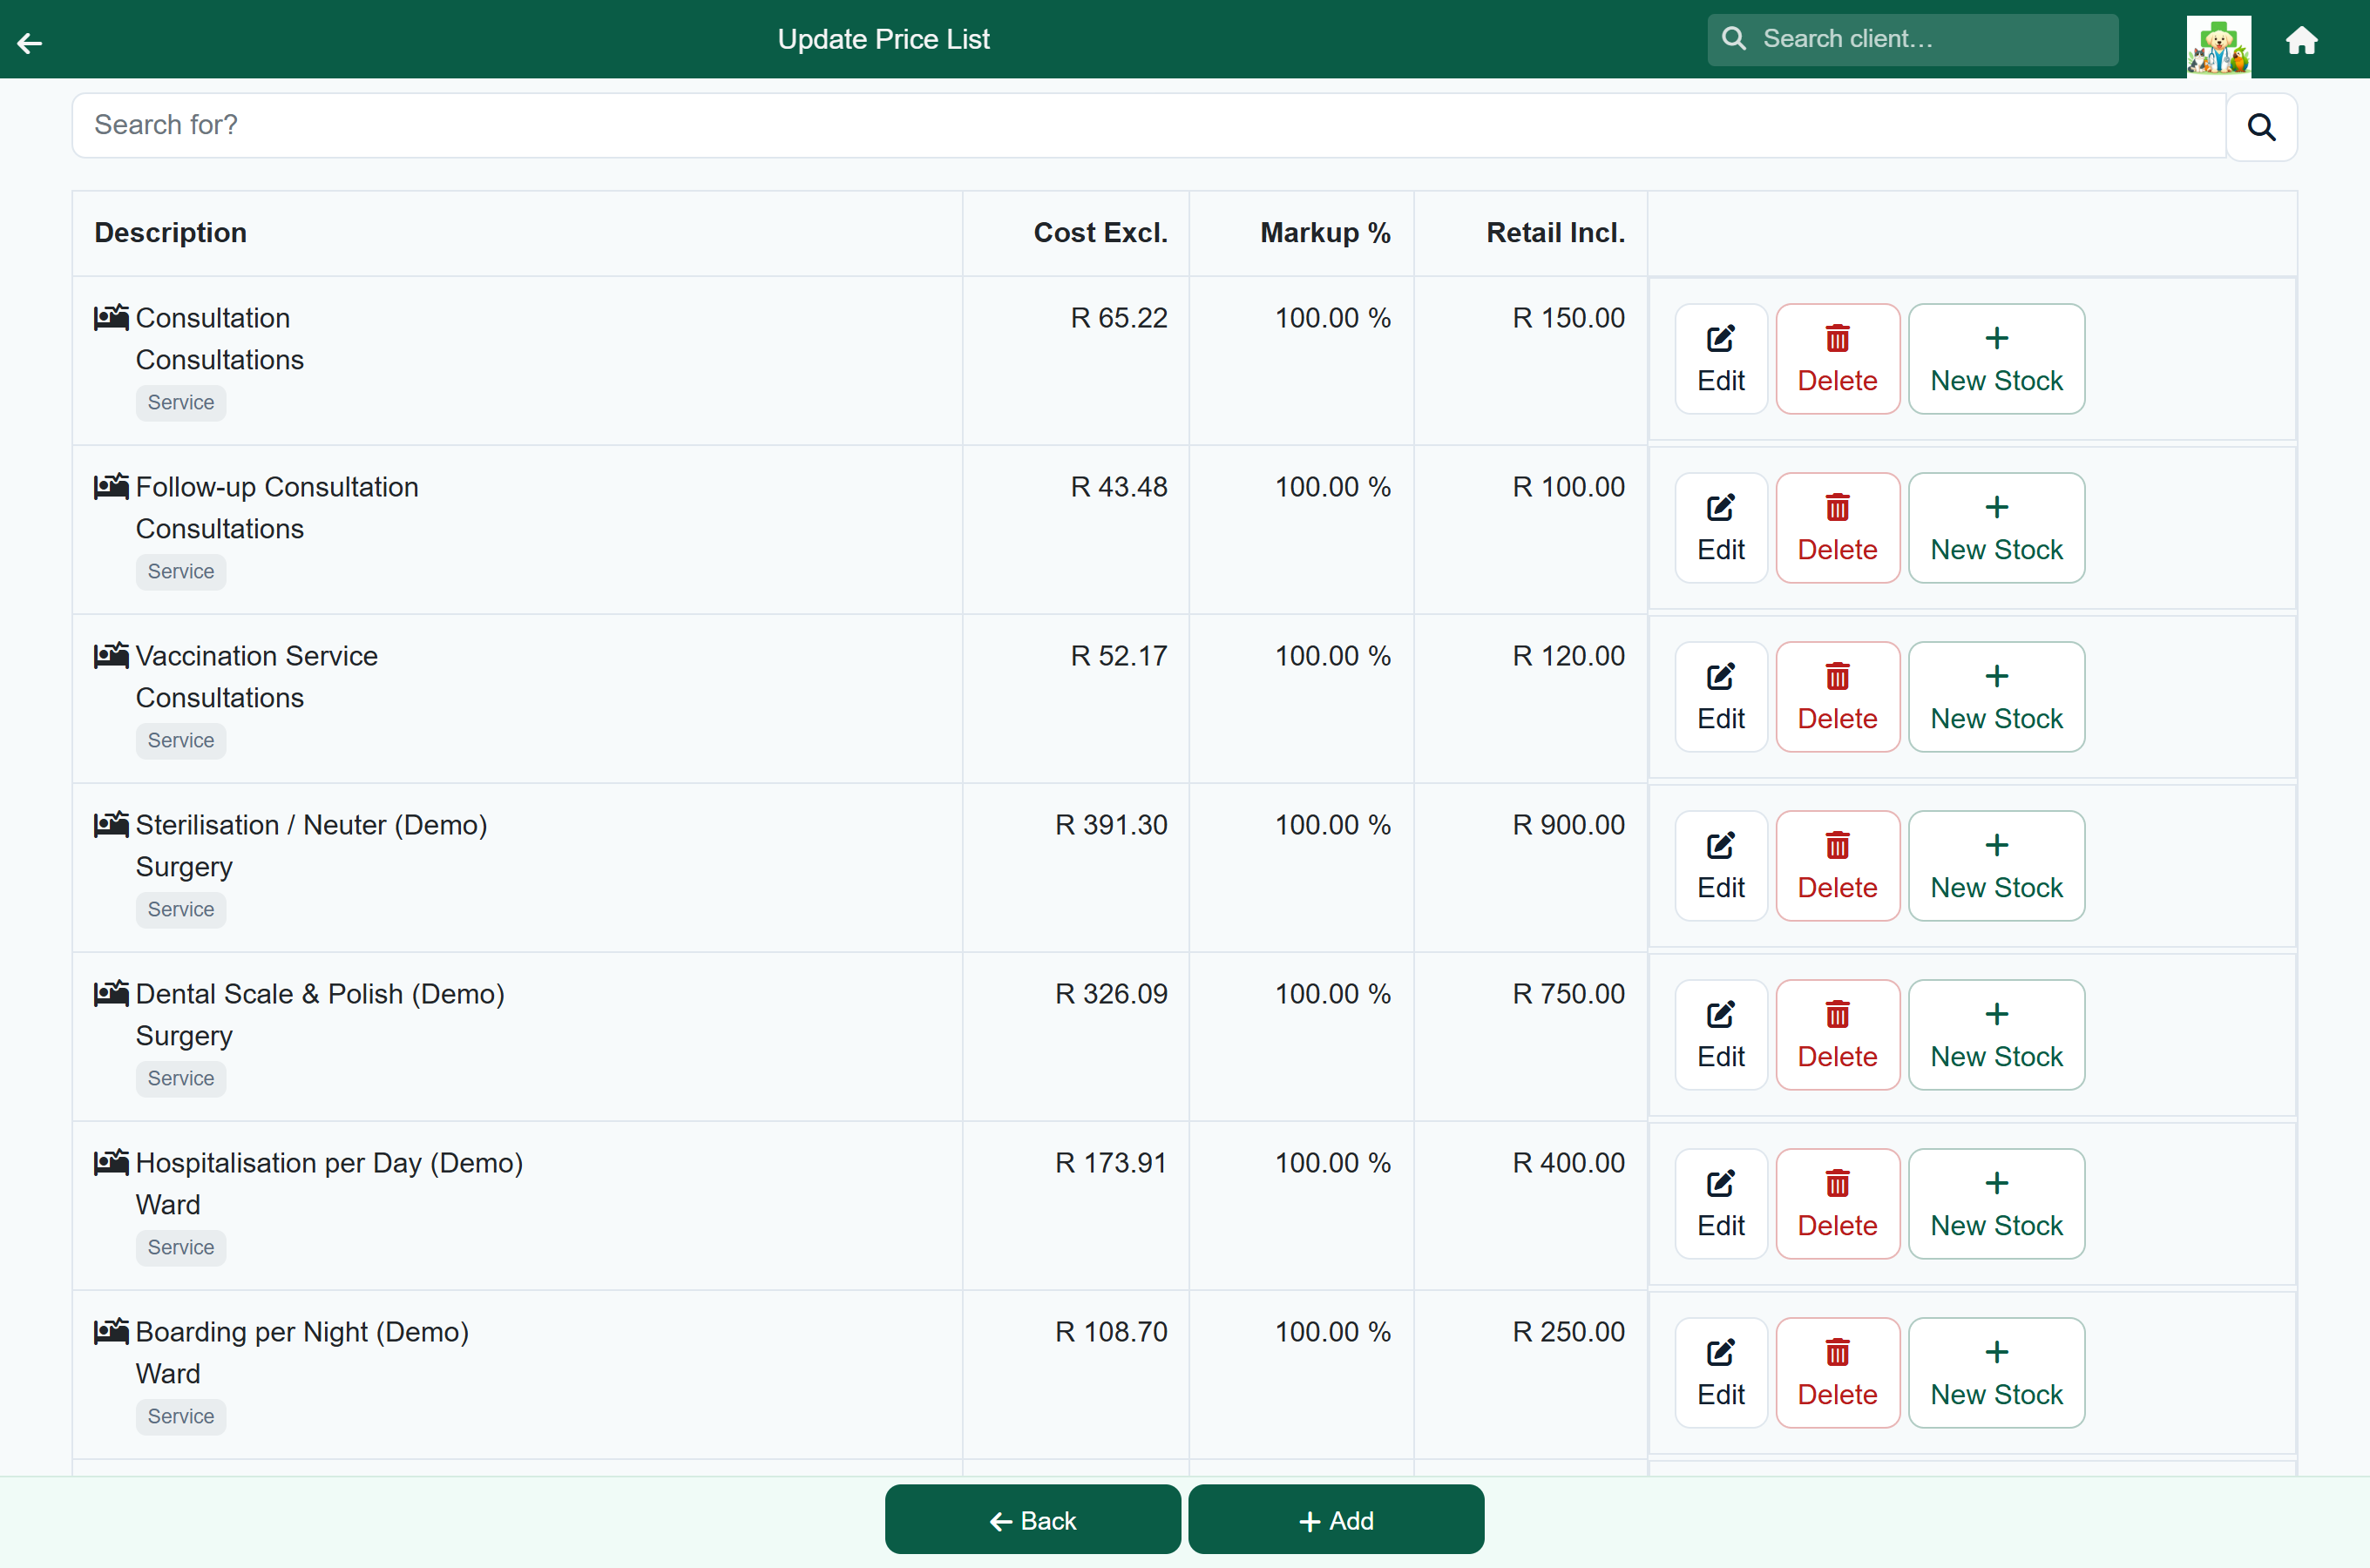The width and height of the screenshot is (2370, 1568).
Task: Click the R 391.30 cost value
Action: tap(1111, 825)
